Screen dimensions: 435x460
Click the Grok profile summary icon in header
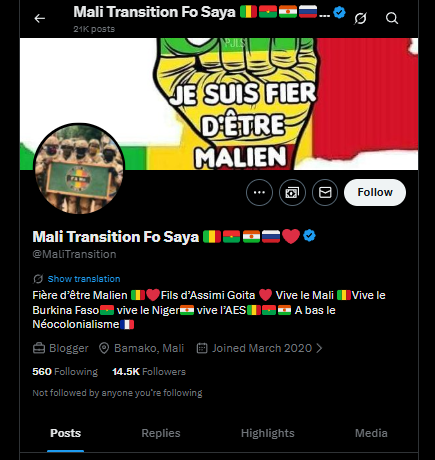[360, 18]
